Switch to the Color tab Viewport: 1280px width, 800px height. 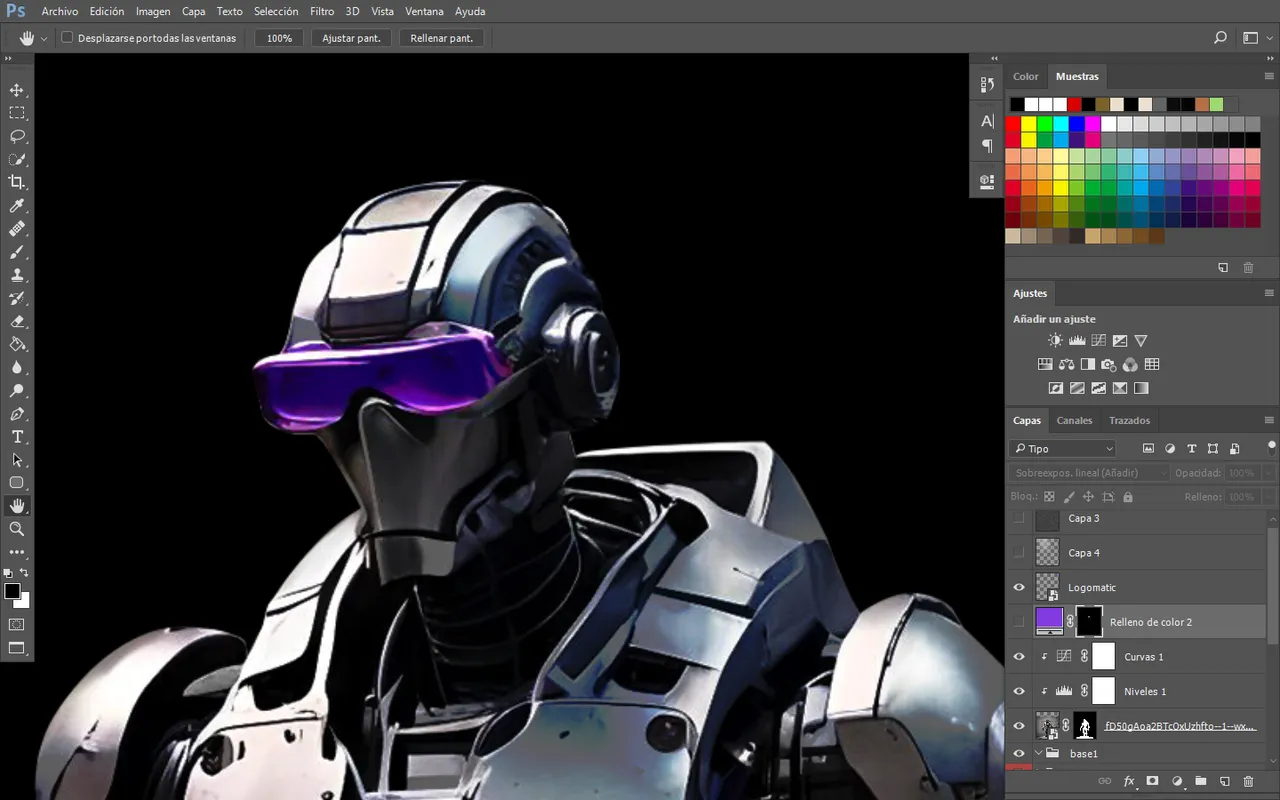point(1026,77)
